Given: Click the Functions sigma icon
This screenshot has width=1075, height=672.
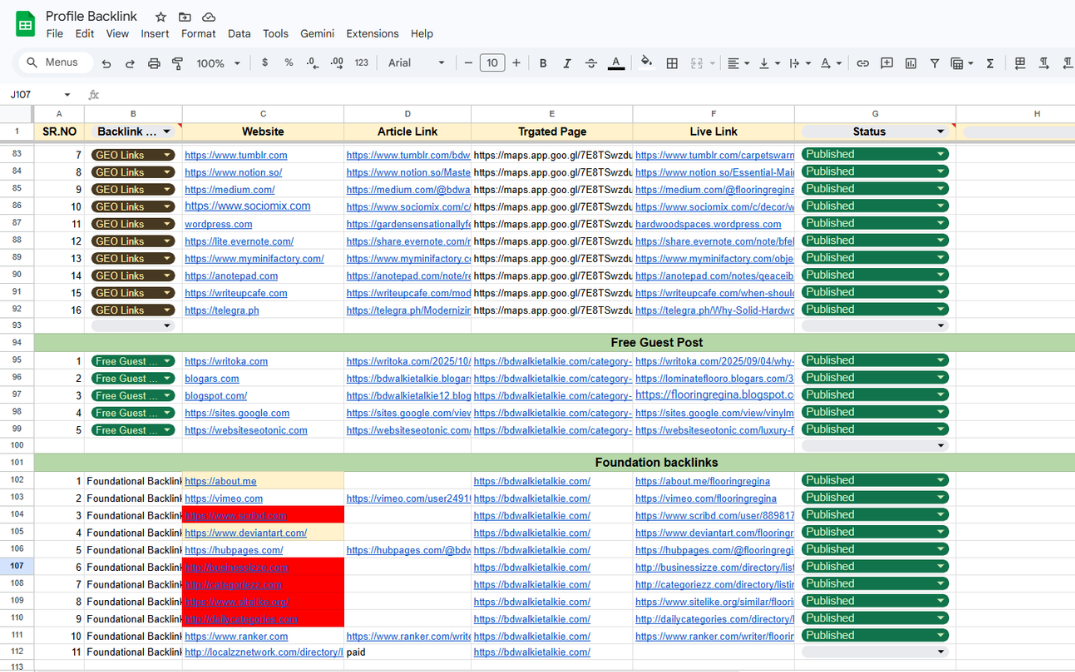Looking at the screenshot, I should coord(990,63).
